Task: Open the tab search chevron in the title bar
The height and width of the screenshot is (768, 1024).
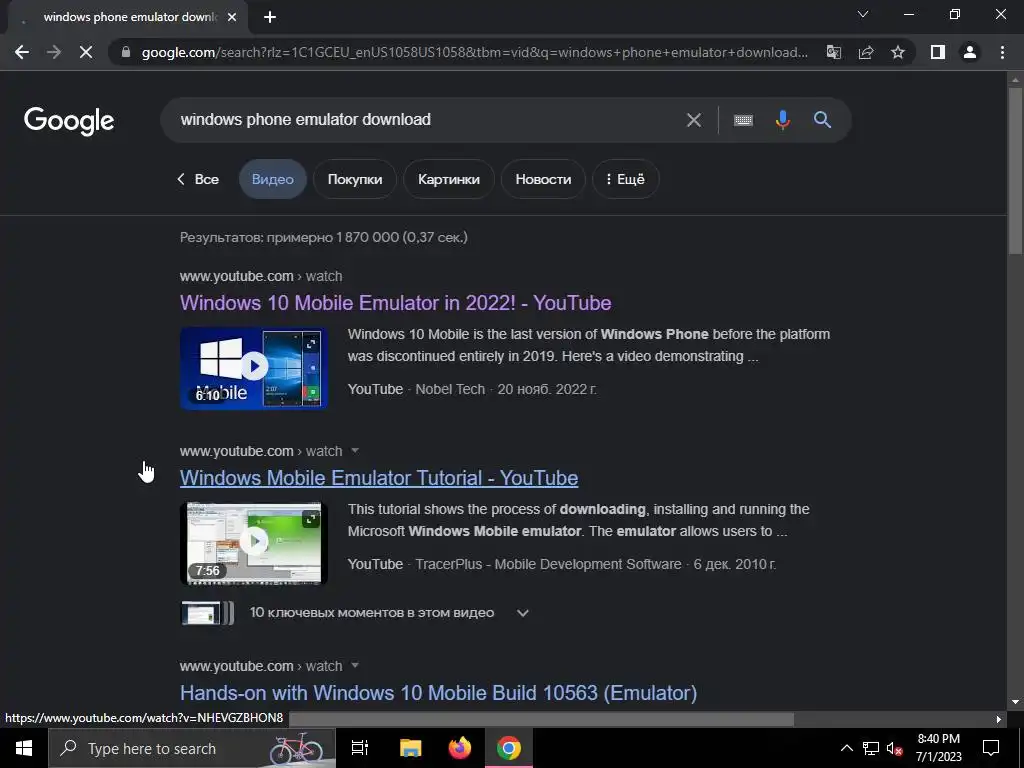Action: [863, 14]
